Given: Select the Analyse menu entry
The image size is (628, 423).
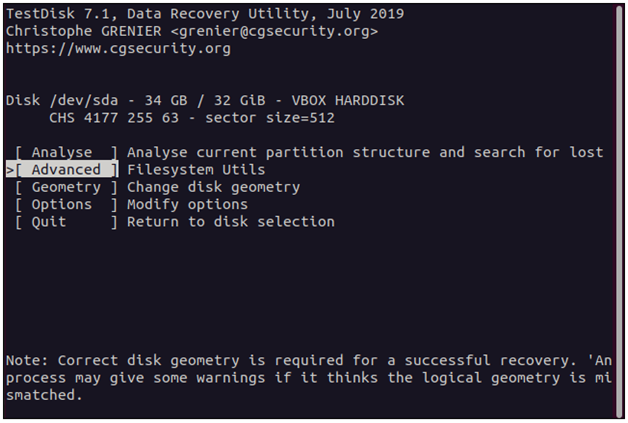Looking at the screenshot, I should coord(66,153).
